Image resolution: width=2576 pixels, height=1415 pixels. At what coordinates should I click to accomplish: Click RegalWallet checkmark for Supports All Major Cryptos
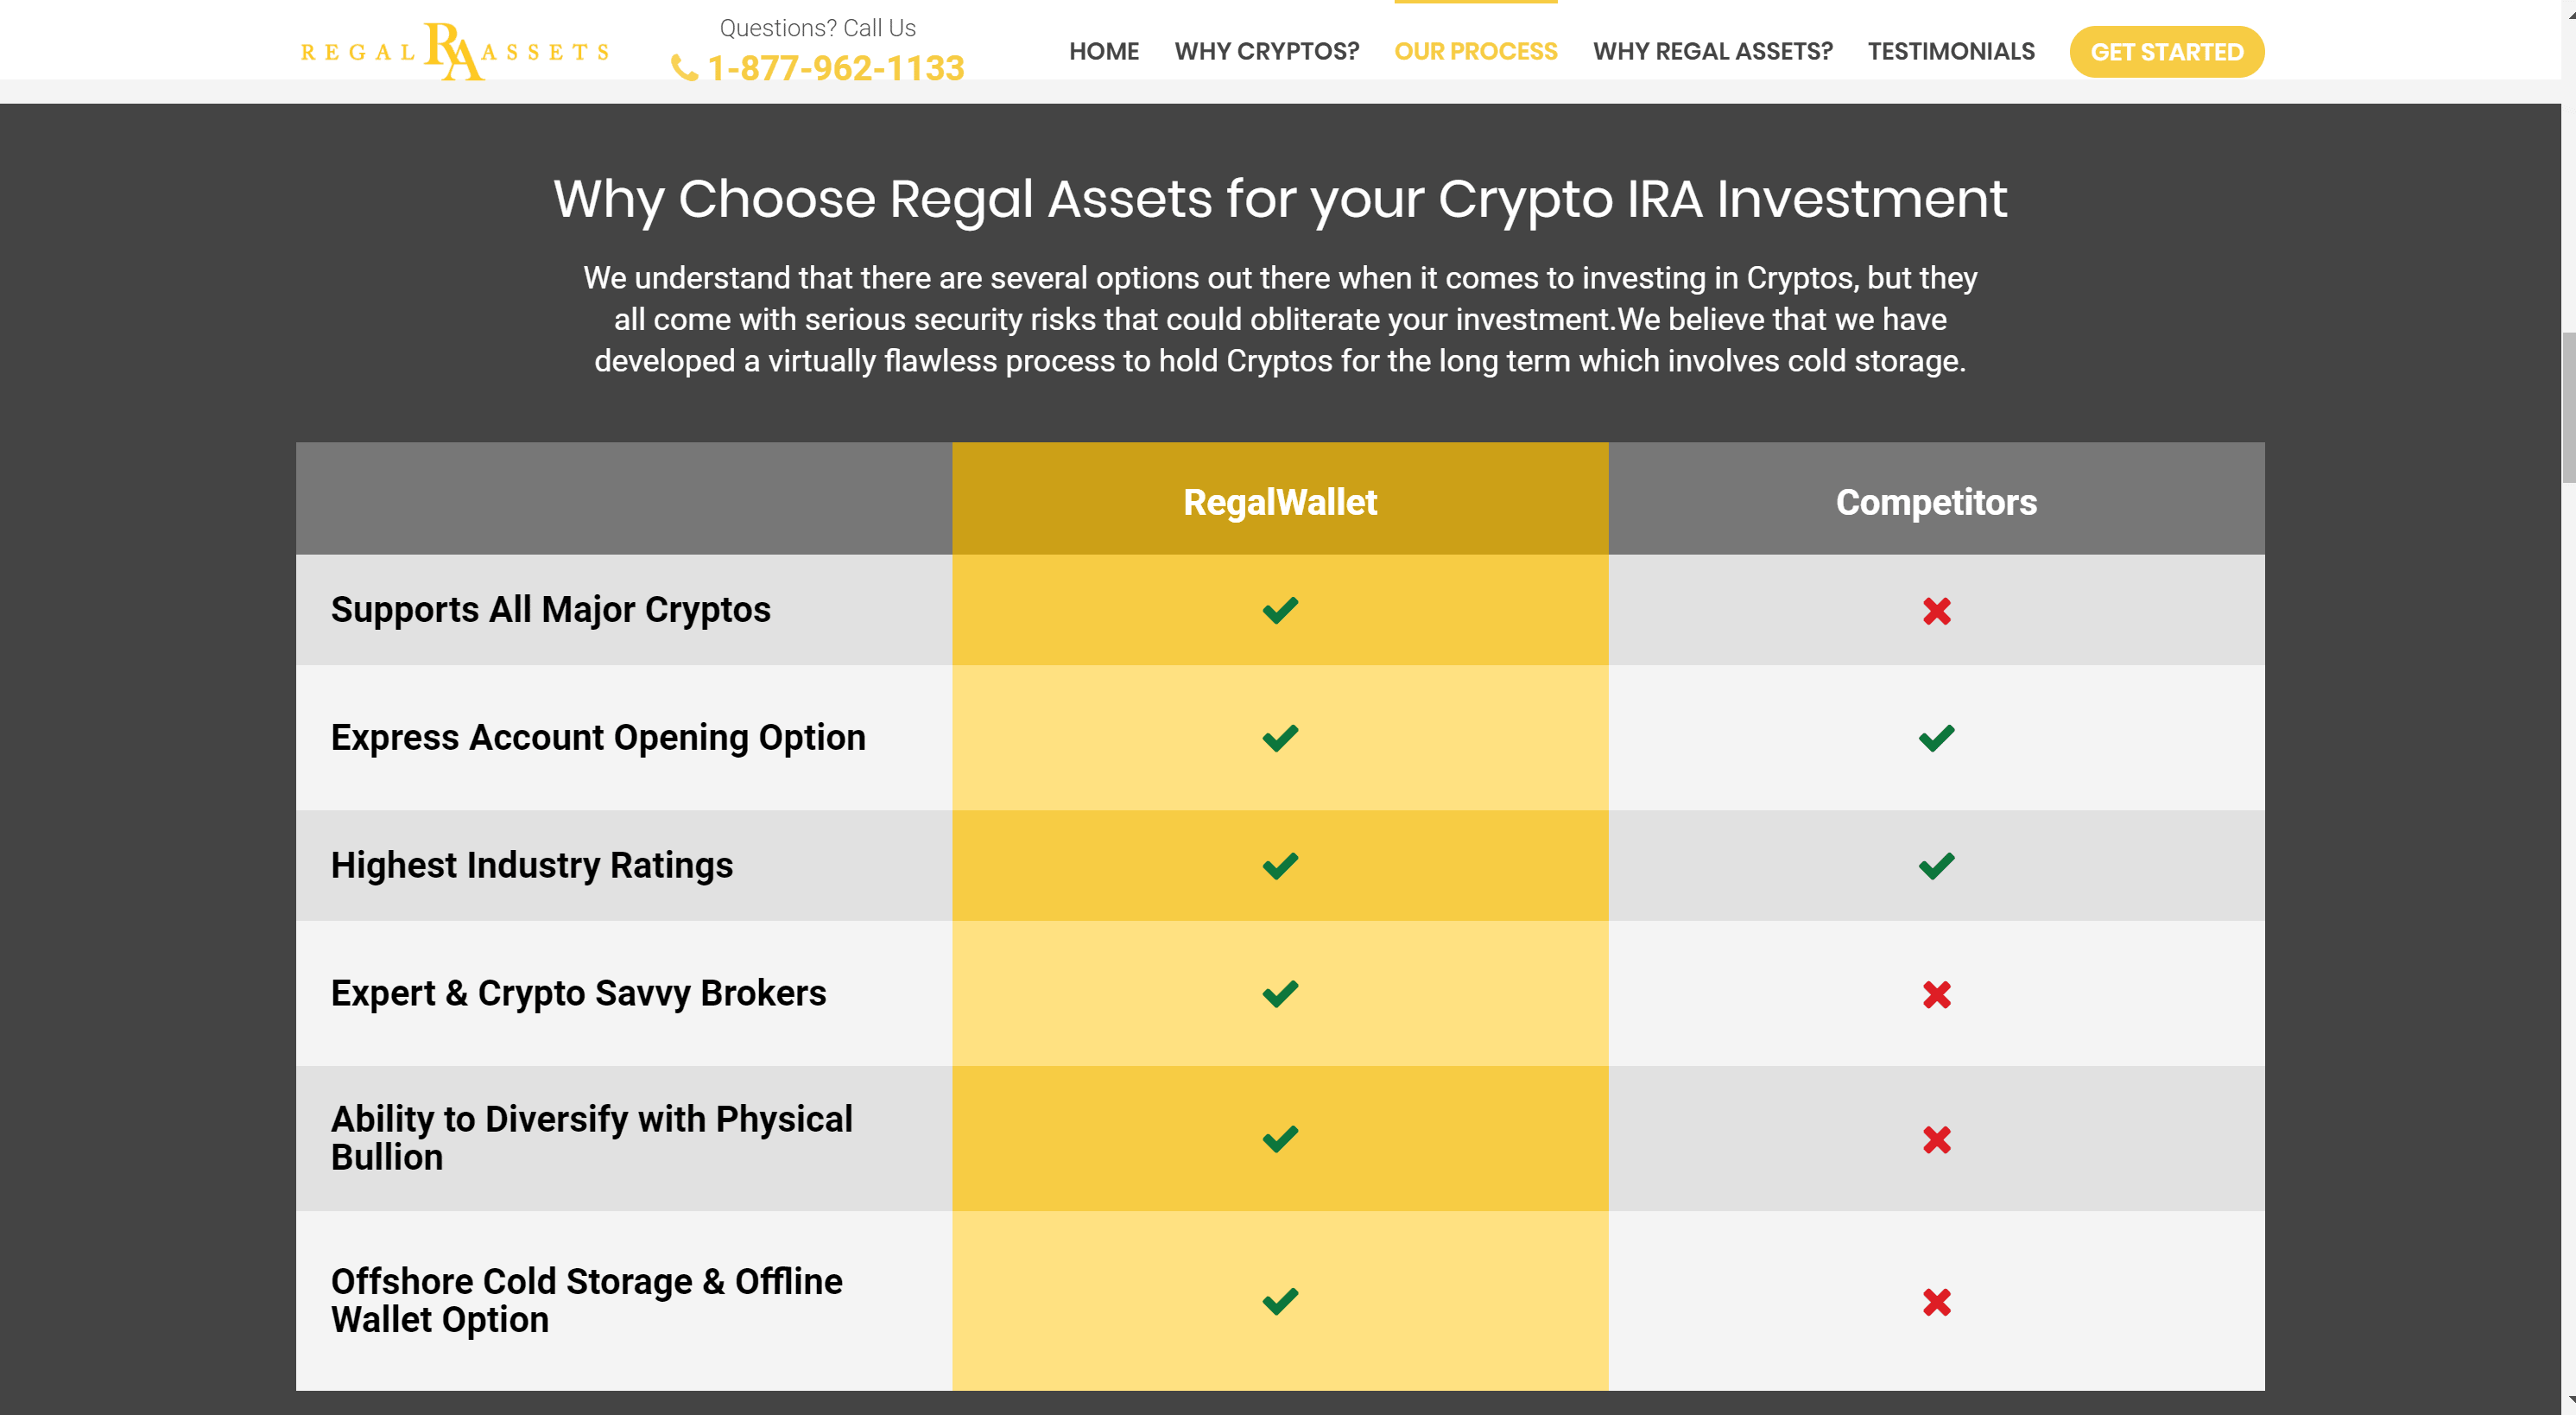(x=1280, y=610)
